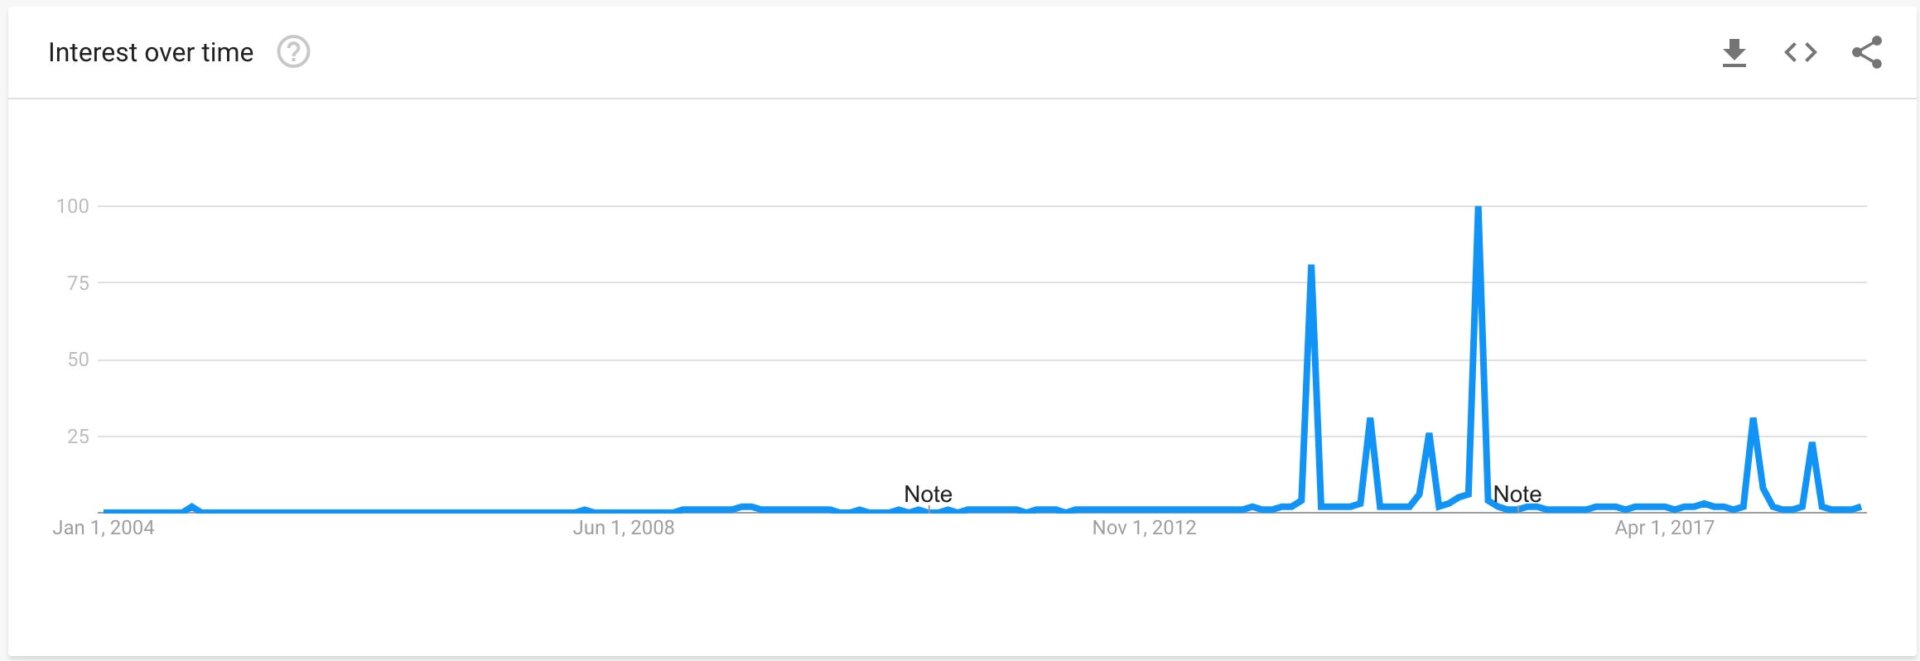Click the tallest peak reaching 100

coord(1479,207)
